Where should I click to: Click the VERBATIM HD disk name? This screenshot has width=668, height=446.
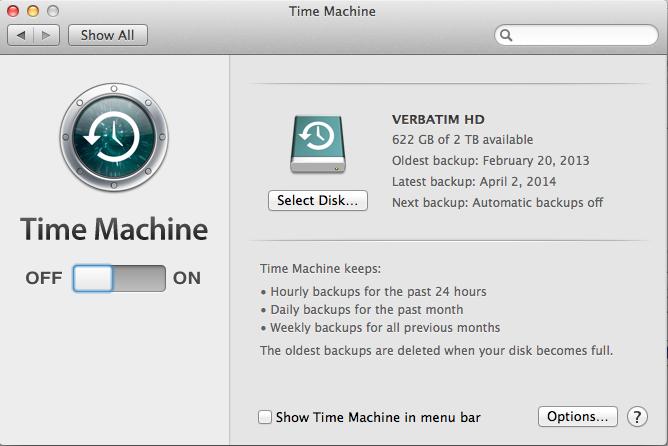click(x=438, y=120)
